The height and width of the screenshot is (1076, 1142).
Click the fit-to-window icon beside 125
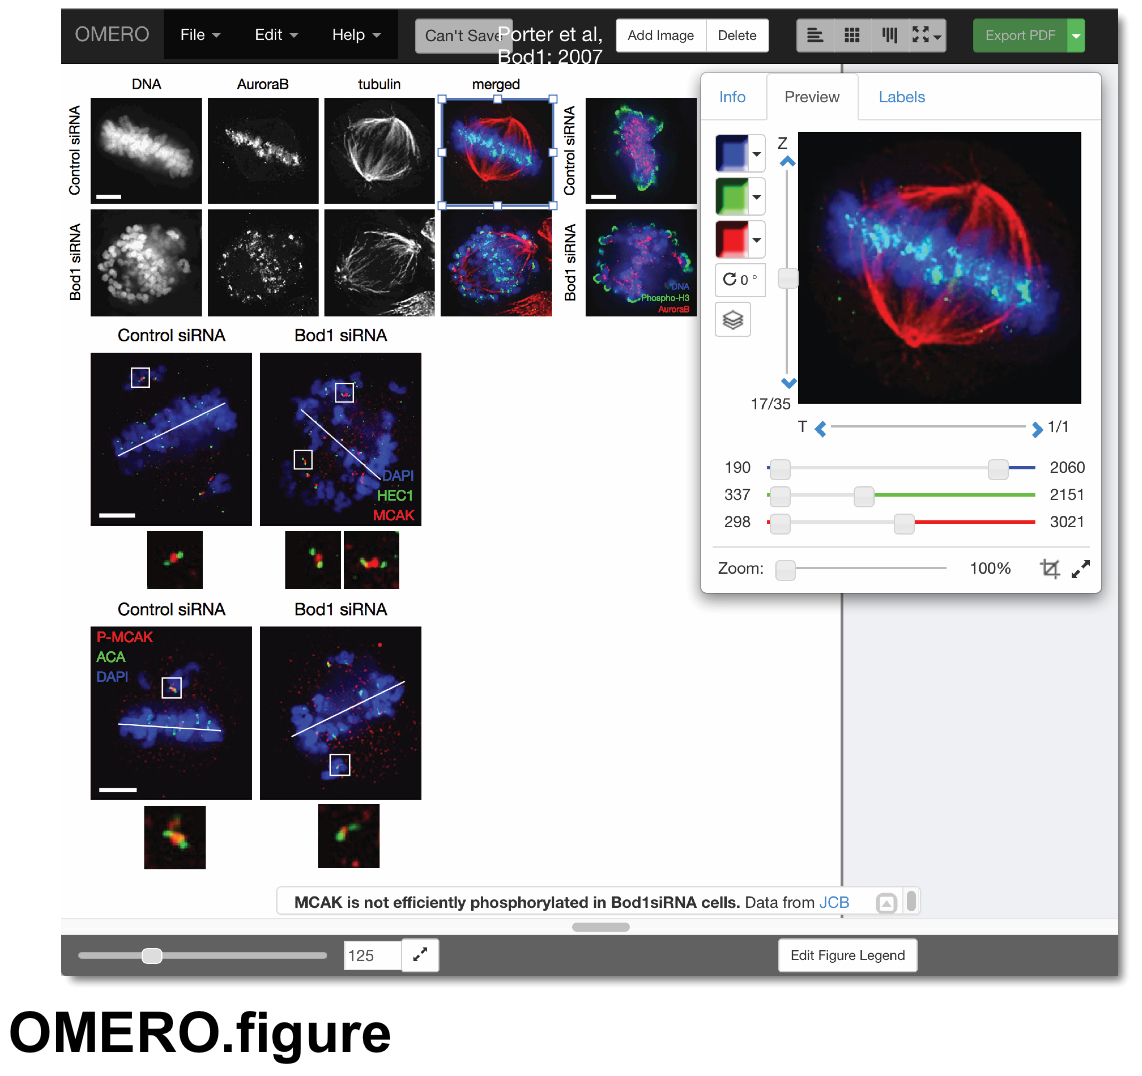tap(420, 955)
